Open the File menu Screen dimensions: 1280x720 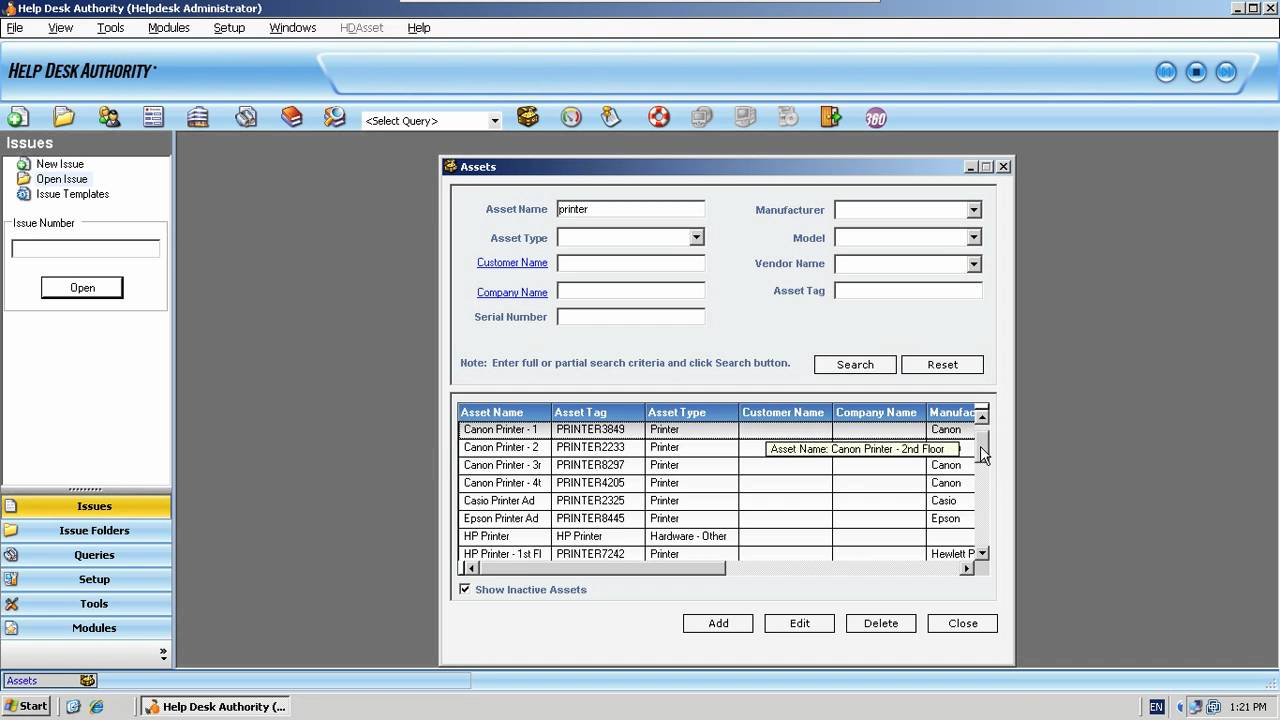click(15, 28)
